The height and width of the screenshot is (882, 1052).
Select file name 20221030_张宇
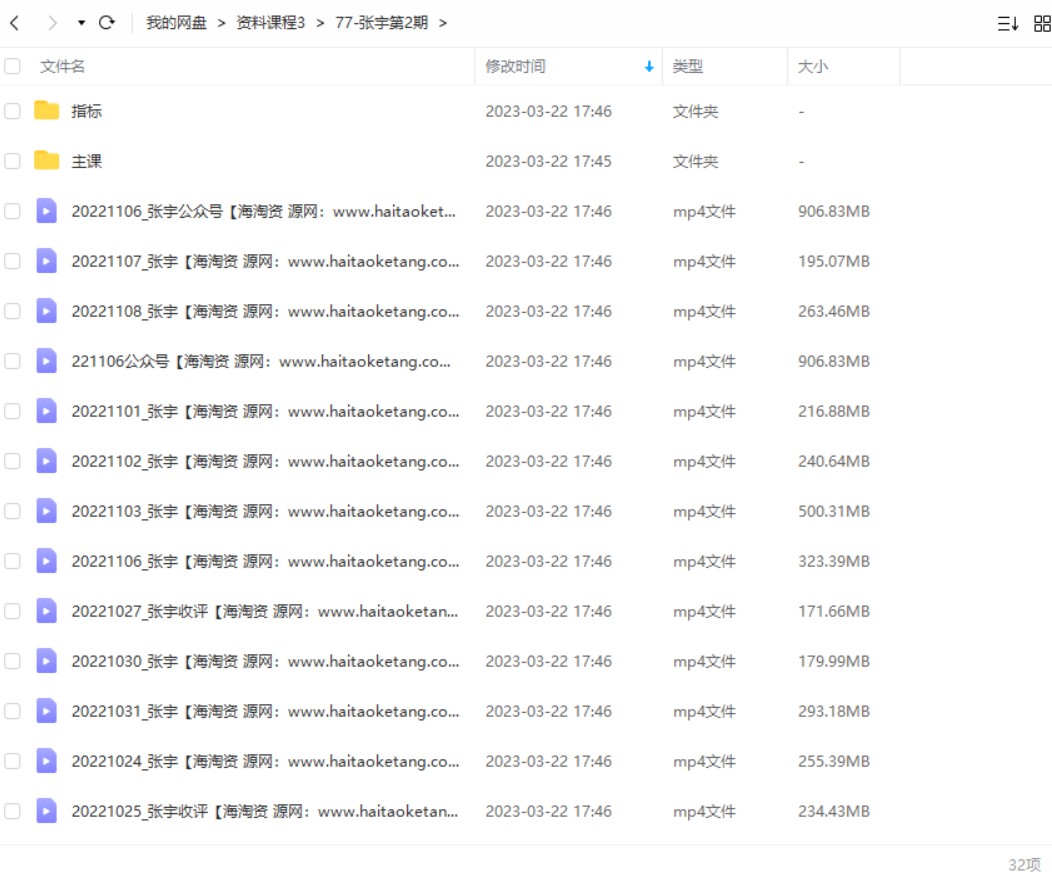click(265, 662)
